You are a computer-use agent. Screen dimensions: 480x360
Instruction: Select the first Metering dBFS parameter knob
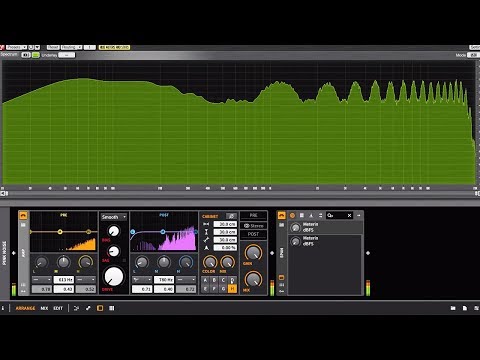pyautogui.click(x=295, y=227)
